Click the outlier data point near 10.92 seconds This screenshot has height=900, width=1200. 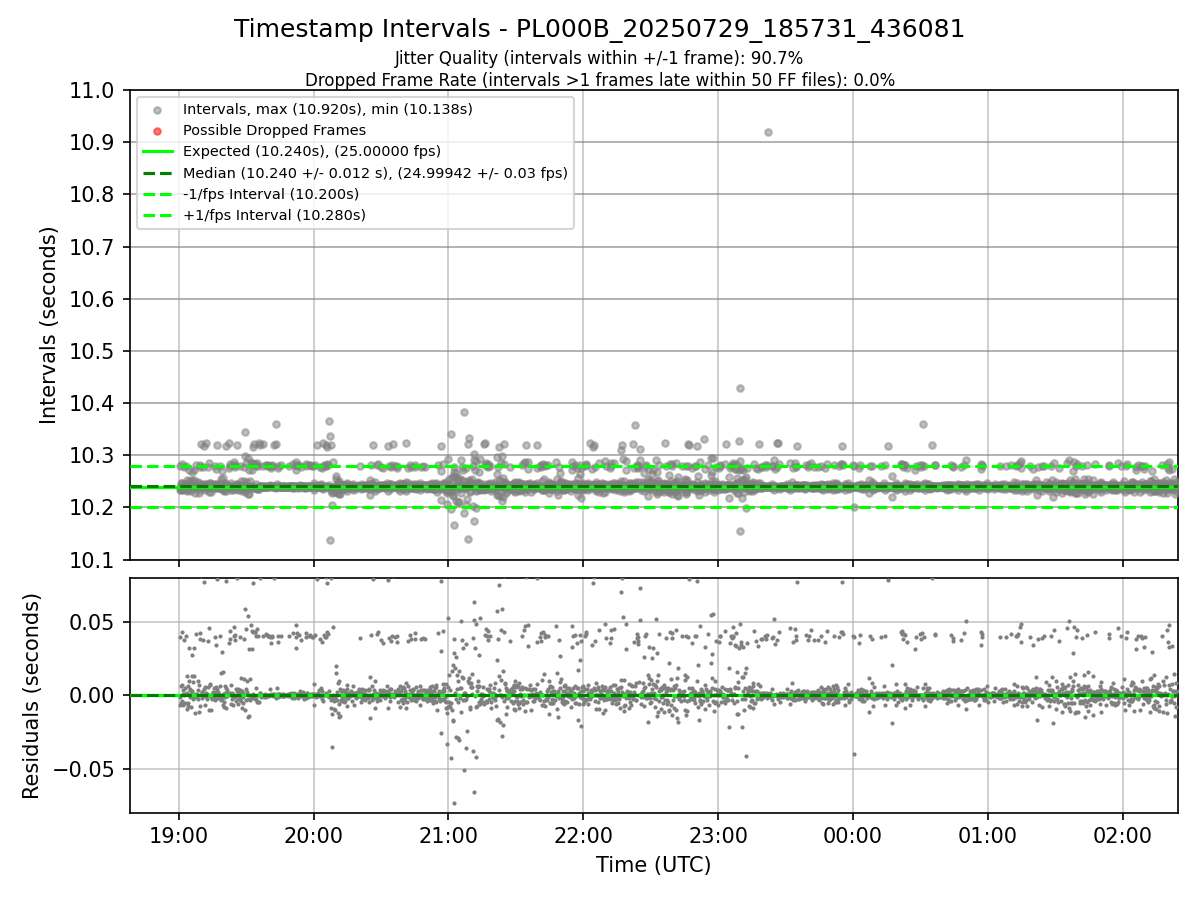pos(768,132)
